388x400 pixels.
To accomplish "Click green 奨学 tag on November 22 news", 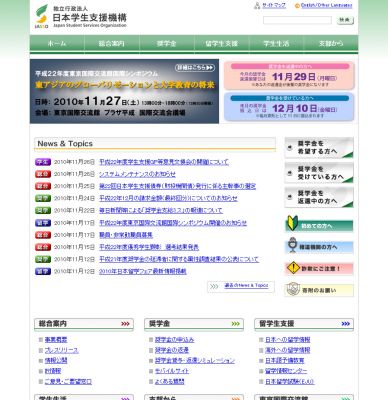I will (x=43, y=210).
